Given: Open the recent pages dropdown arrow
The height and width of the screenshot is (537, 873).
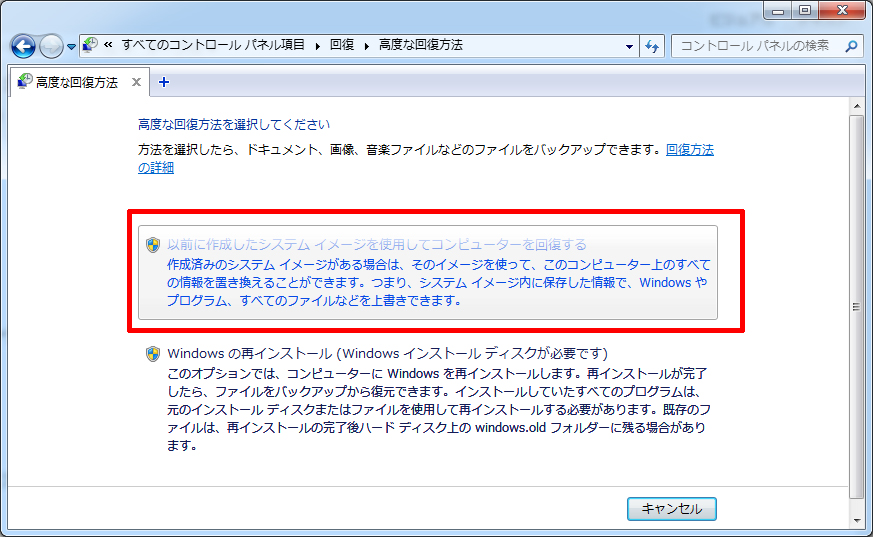Looking at the screenshot, I should coord(72,47).
